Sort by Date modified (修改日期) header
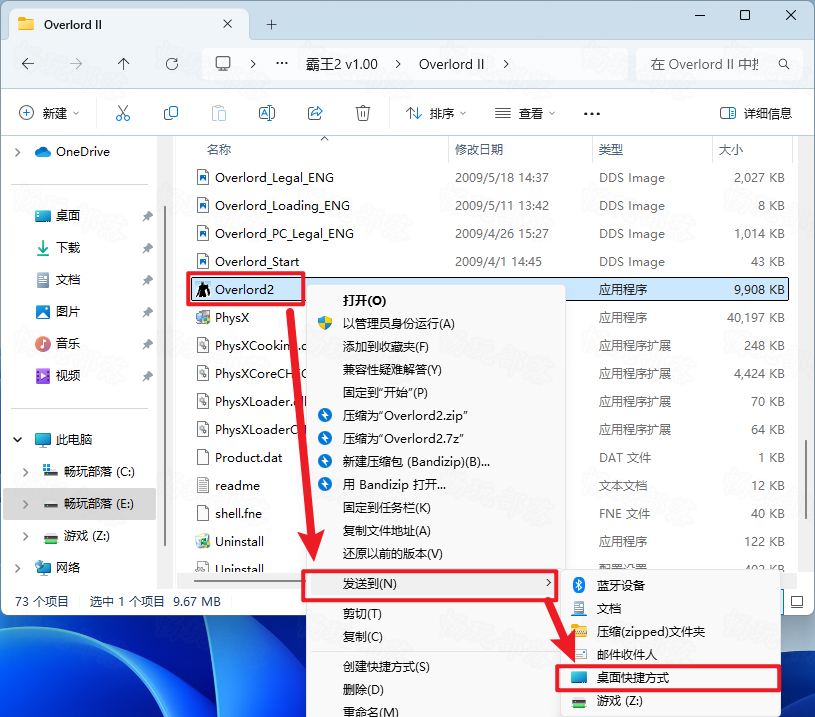Screen dimensions: 815x717 tap(479, 150)
